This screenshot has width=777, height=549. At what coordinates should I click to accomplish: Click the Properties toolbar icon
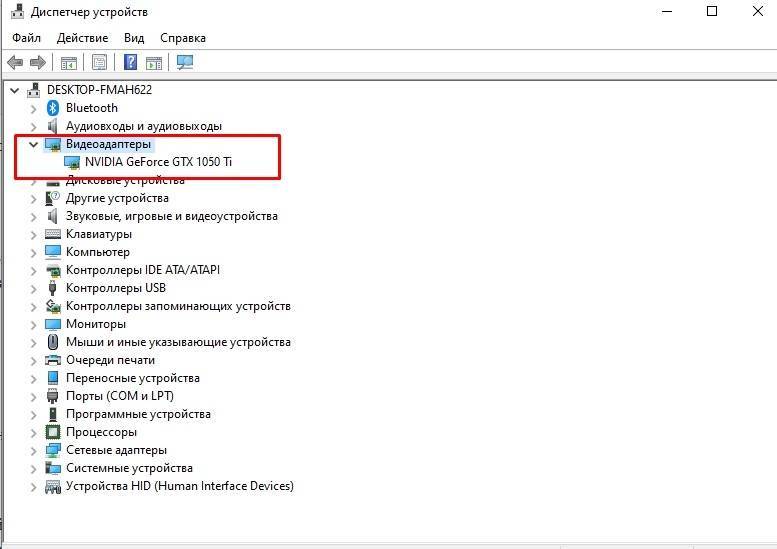click(99, 62)
